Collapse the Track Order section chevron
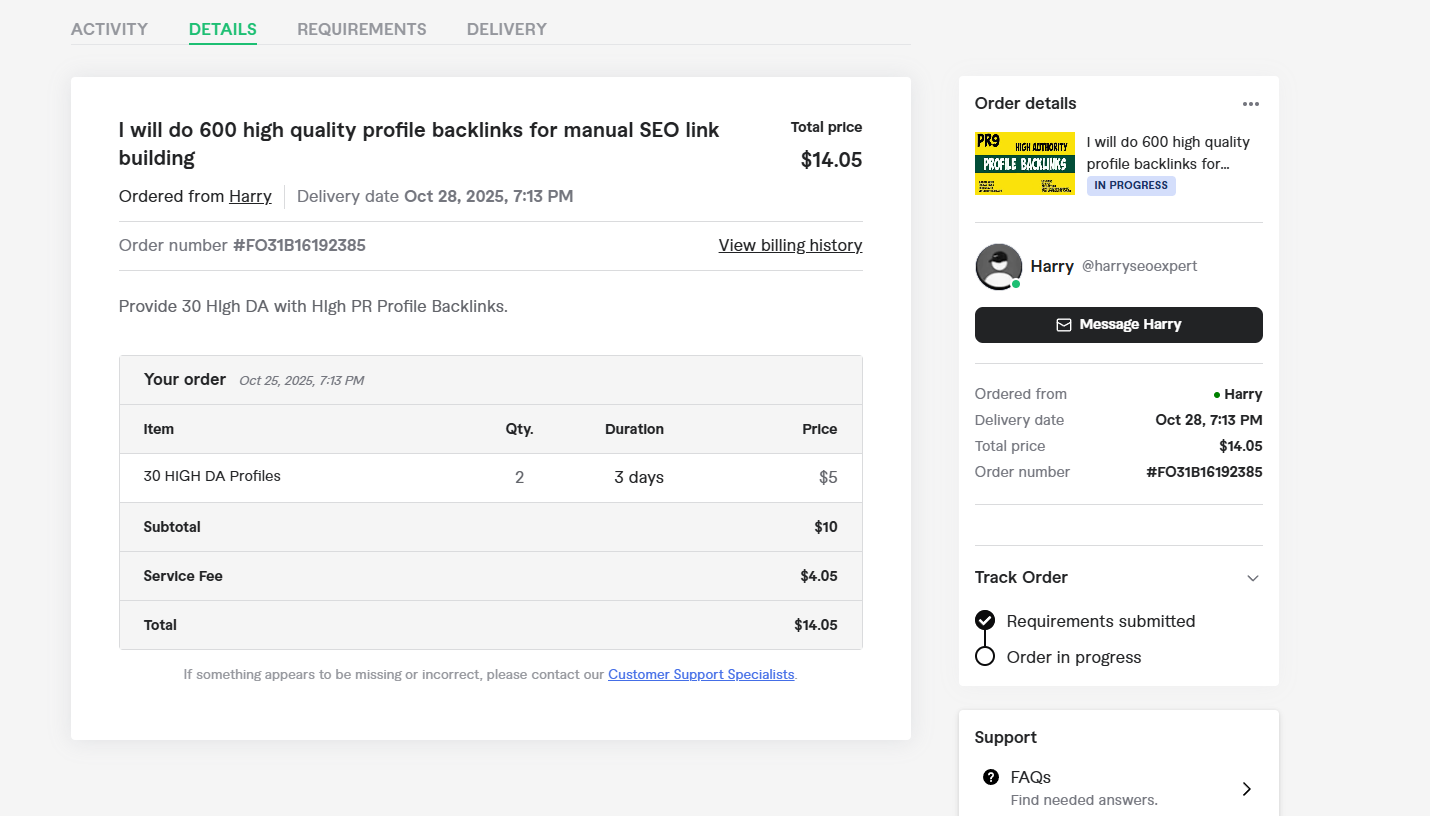1430x816 pixels. pyautogui.click(x=1253, y=578)
